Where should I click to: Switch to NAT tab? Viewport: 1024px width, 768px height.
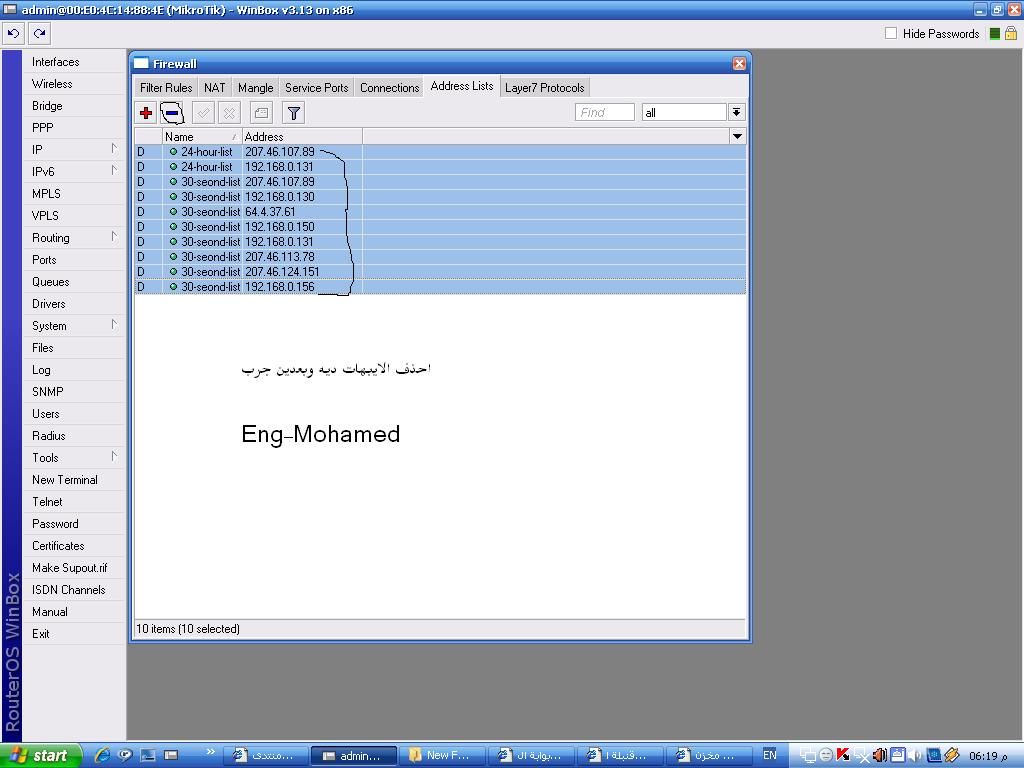click(x=214, y=88)
